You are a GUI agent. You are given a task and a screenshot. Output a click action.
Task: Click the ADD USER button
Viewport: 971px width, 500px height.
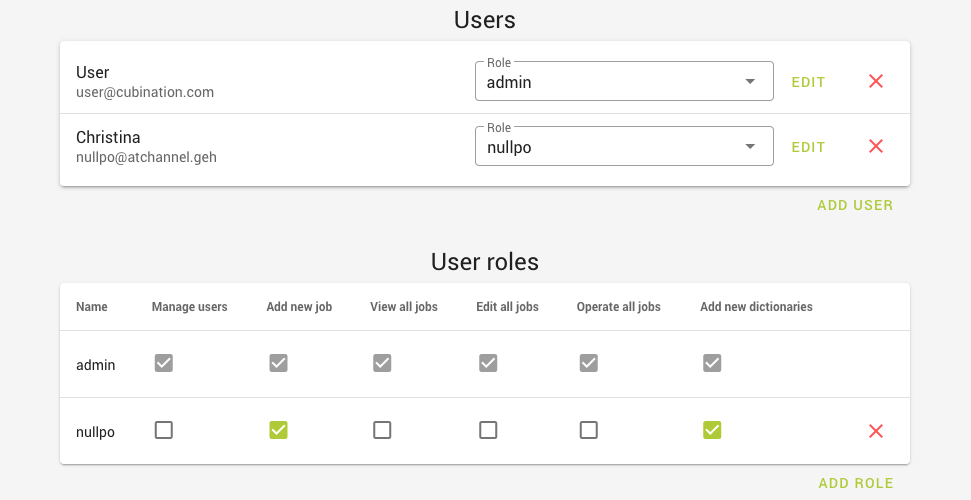click(855, 205)
